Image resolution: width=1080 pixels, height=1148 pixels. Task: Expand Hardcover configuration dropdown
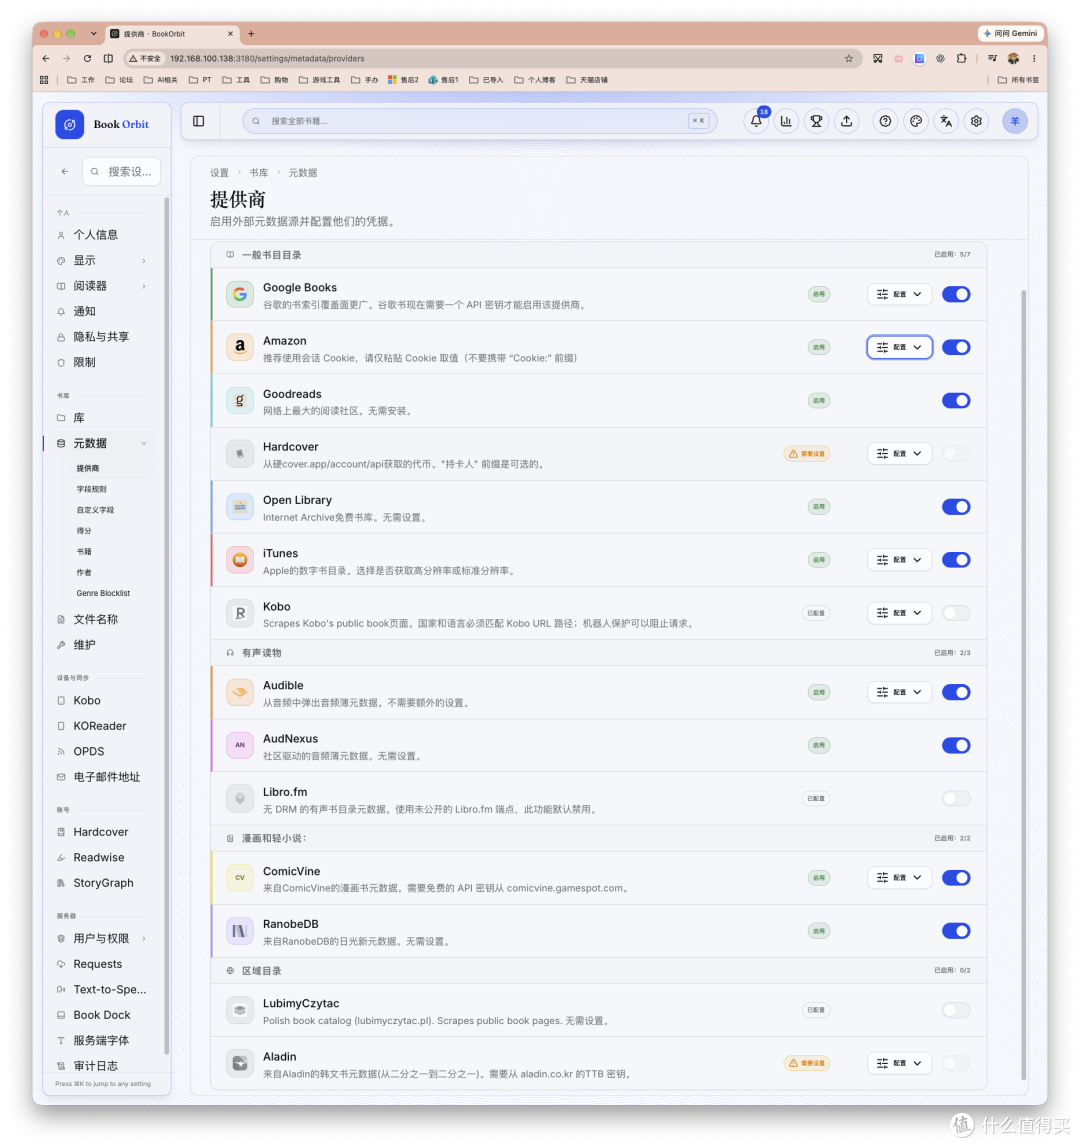tap(899, 454)
